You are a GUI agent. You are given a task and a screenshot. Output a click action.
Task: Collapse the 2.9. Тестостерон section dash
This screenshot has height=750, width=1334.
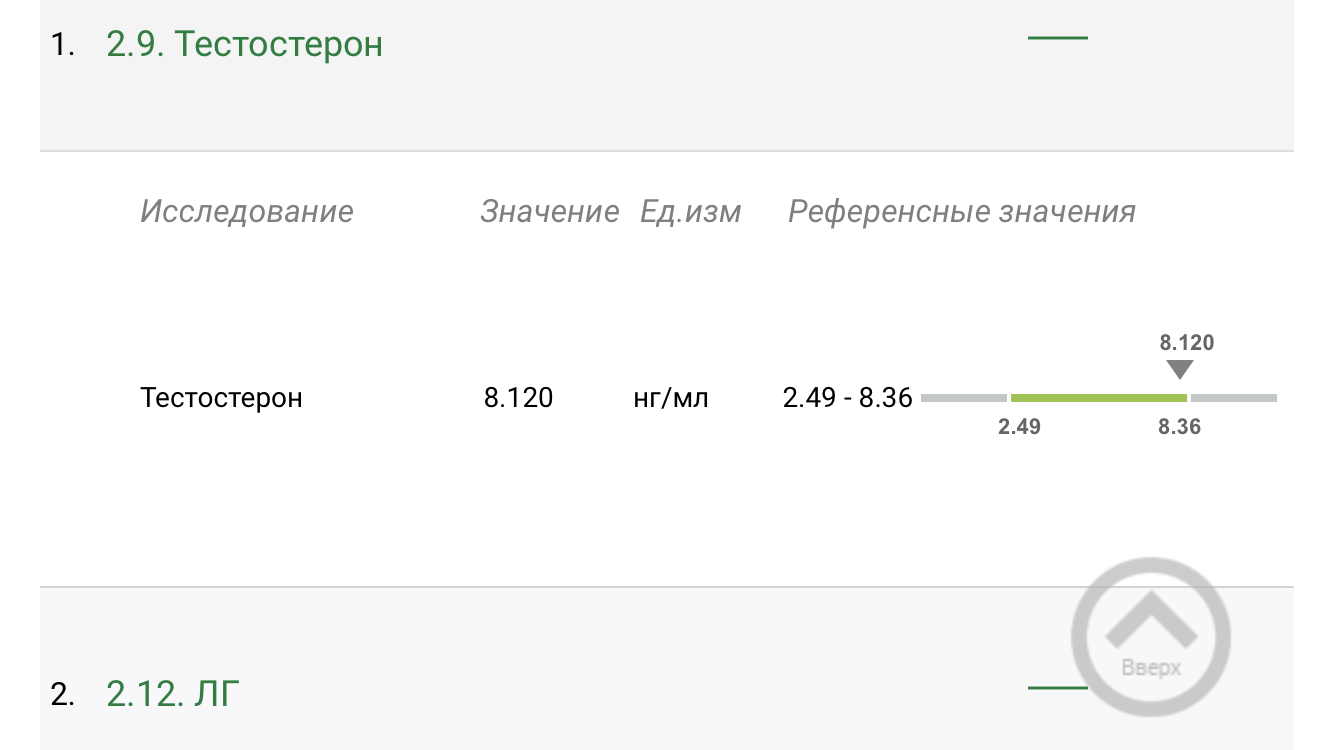(x=1057, y=38)
